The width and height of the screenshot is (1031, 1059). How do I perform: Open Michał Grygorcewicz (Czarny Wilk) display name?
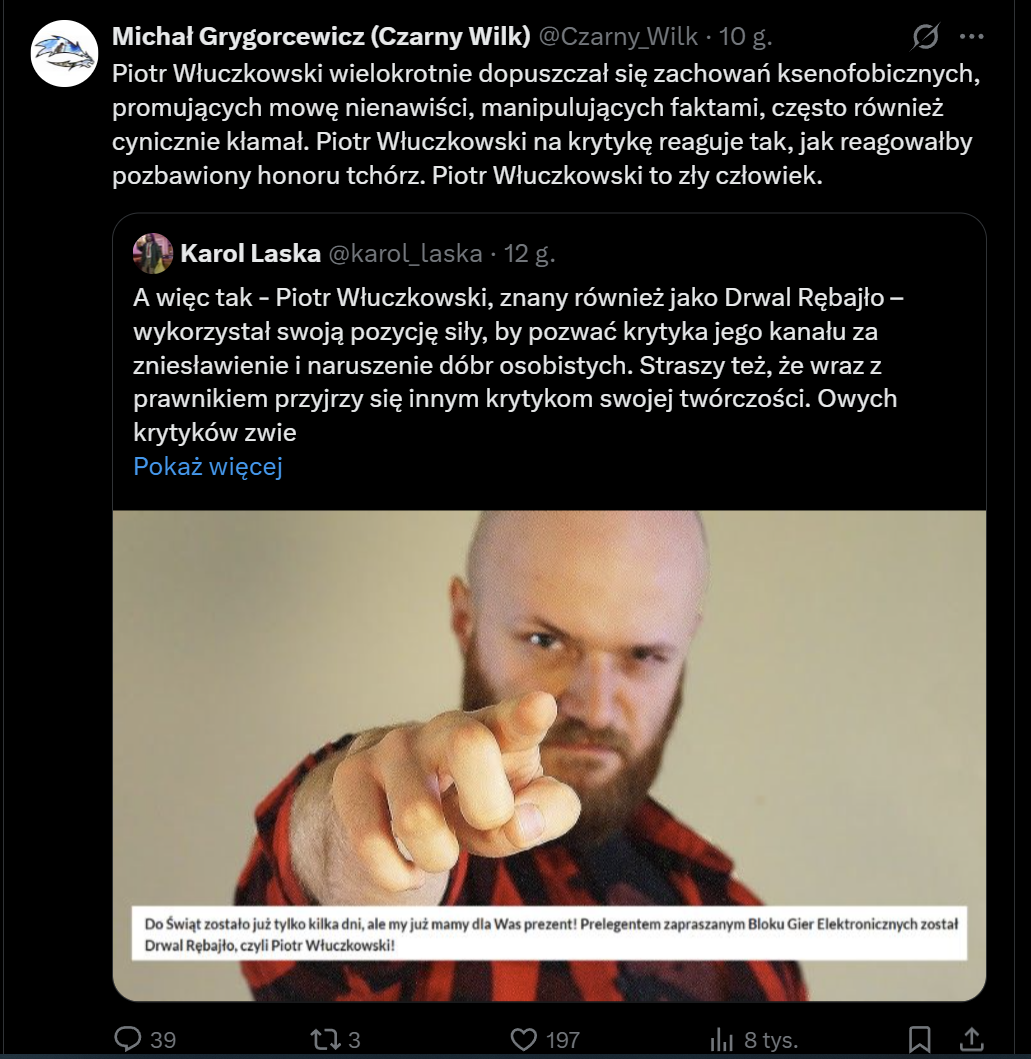click(321, 36)
